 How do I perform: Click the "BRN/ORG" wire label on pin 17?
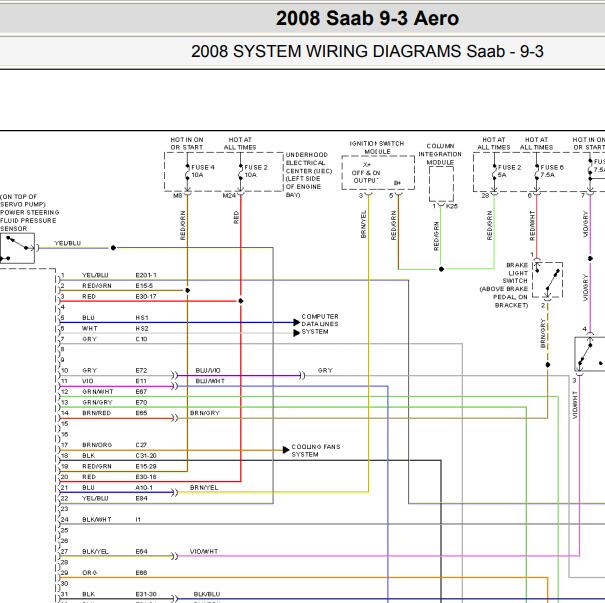coord(97,445)
